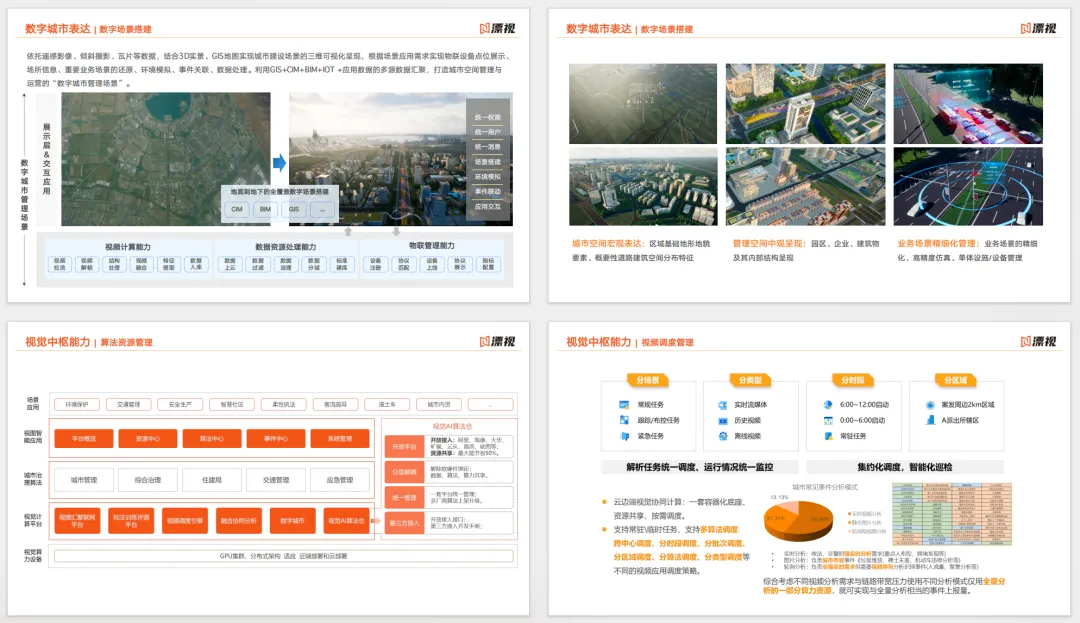1080x623 pixels.
Task: Click the orange pie chart
Action: (798, 522)
